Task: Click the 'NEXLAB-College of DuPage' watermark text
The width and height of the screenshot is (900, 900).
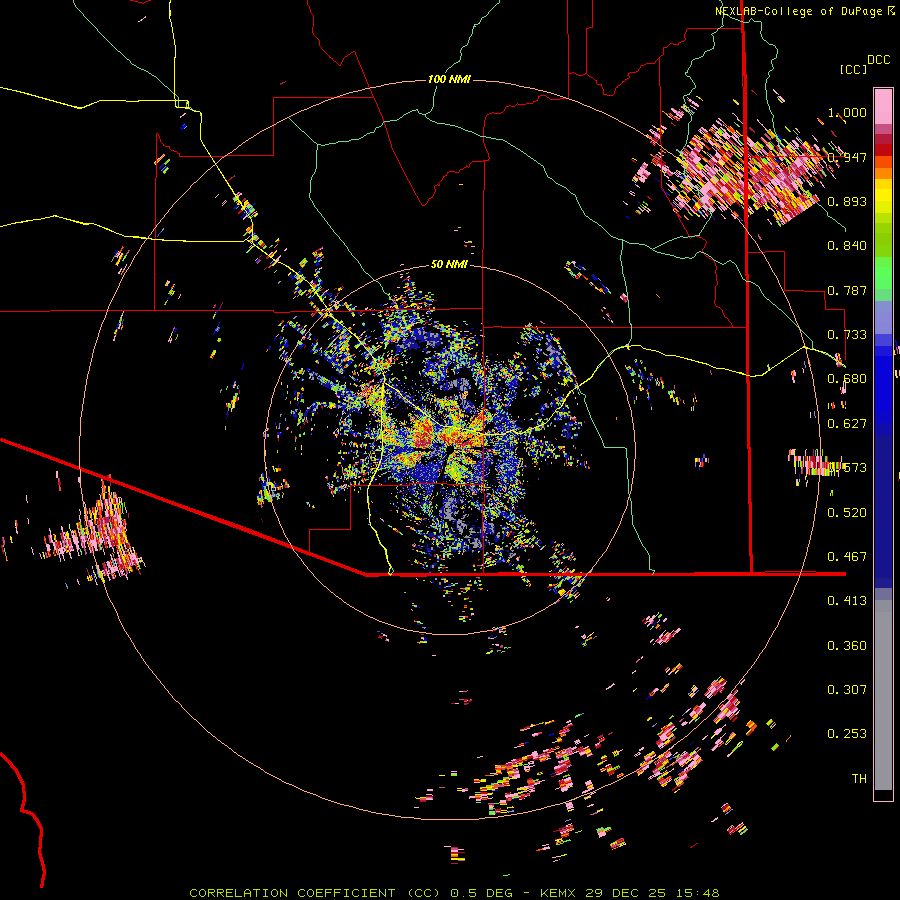Action: tap(798, 11)
